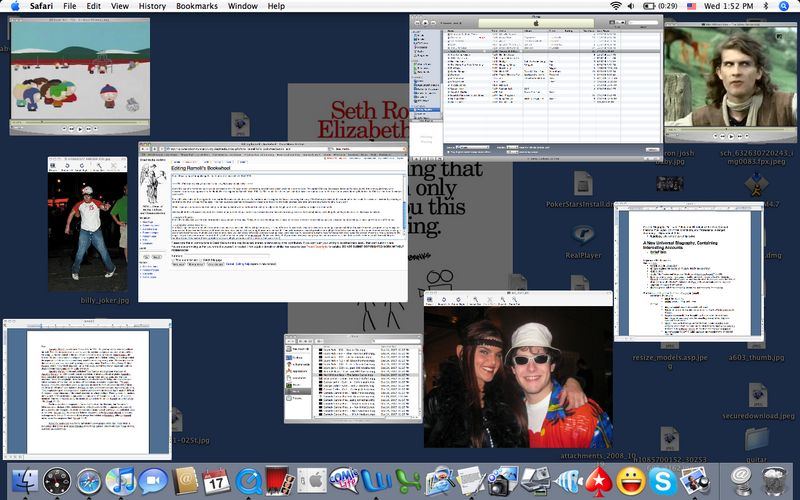
Task: Click play in the long-haired man movie window
Action: pos(731,137)
